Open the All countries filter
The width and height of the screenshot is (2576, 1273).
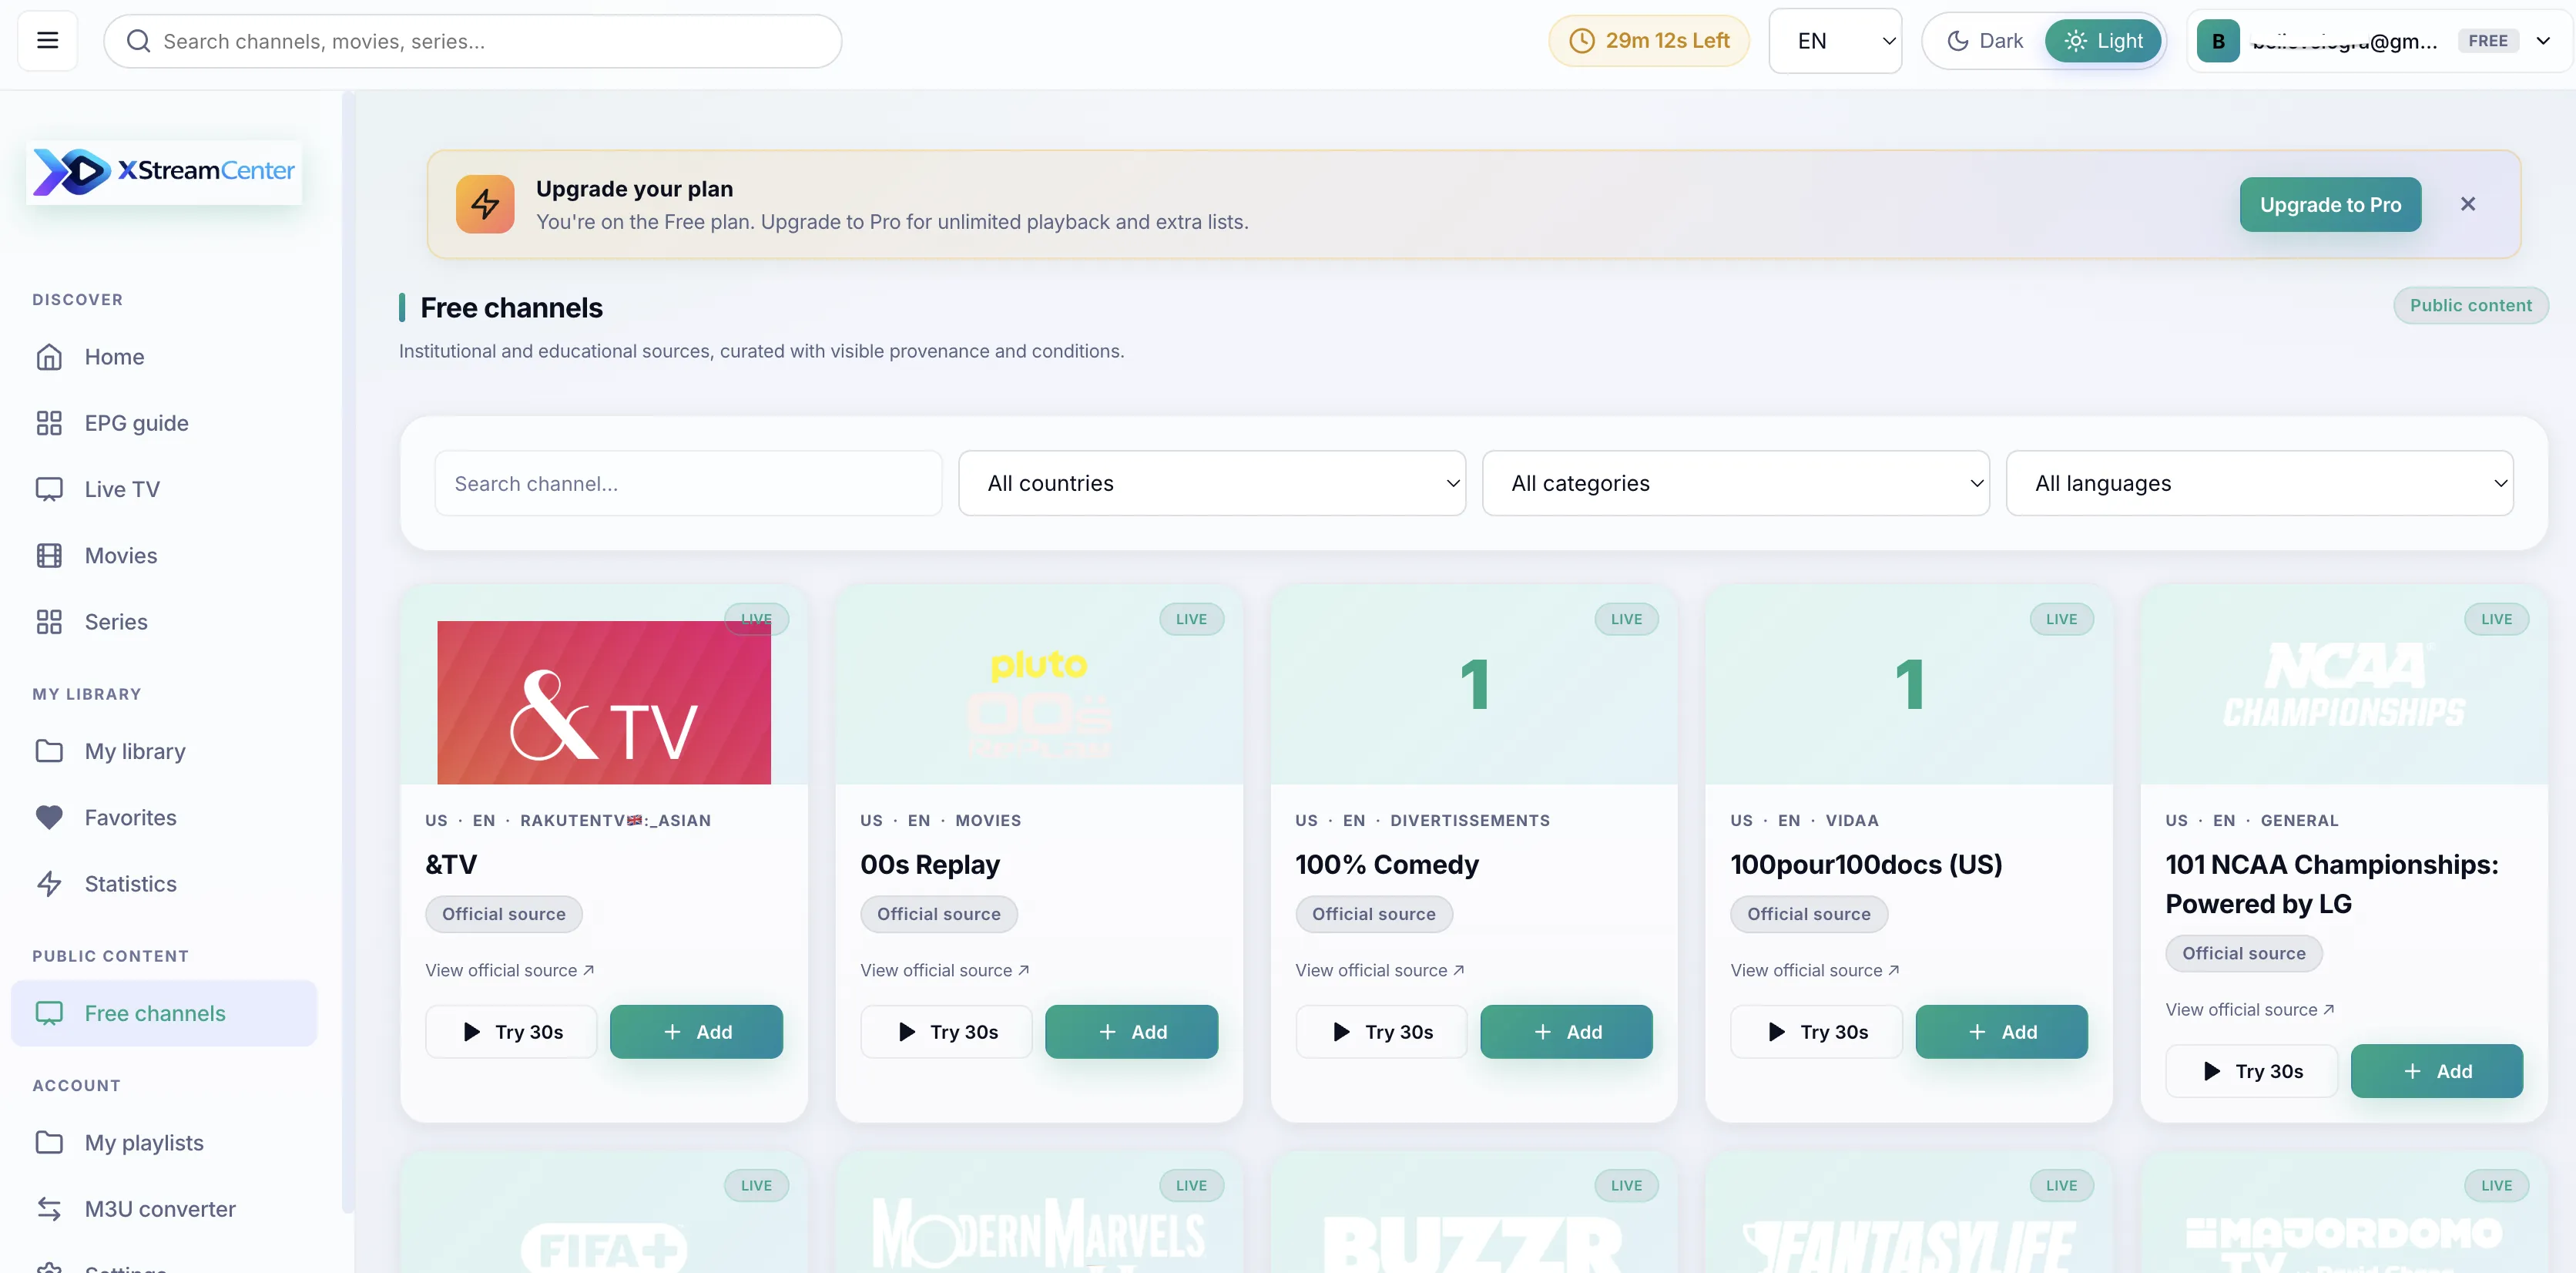pos(1212,483)
